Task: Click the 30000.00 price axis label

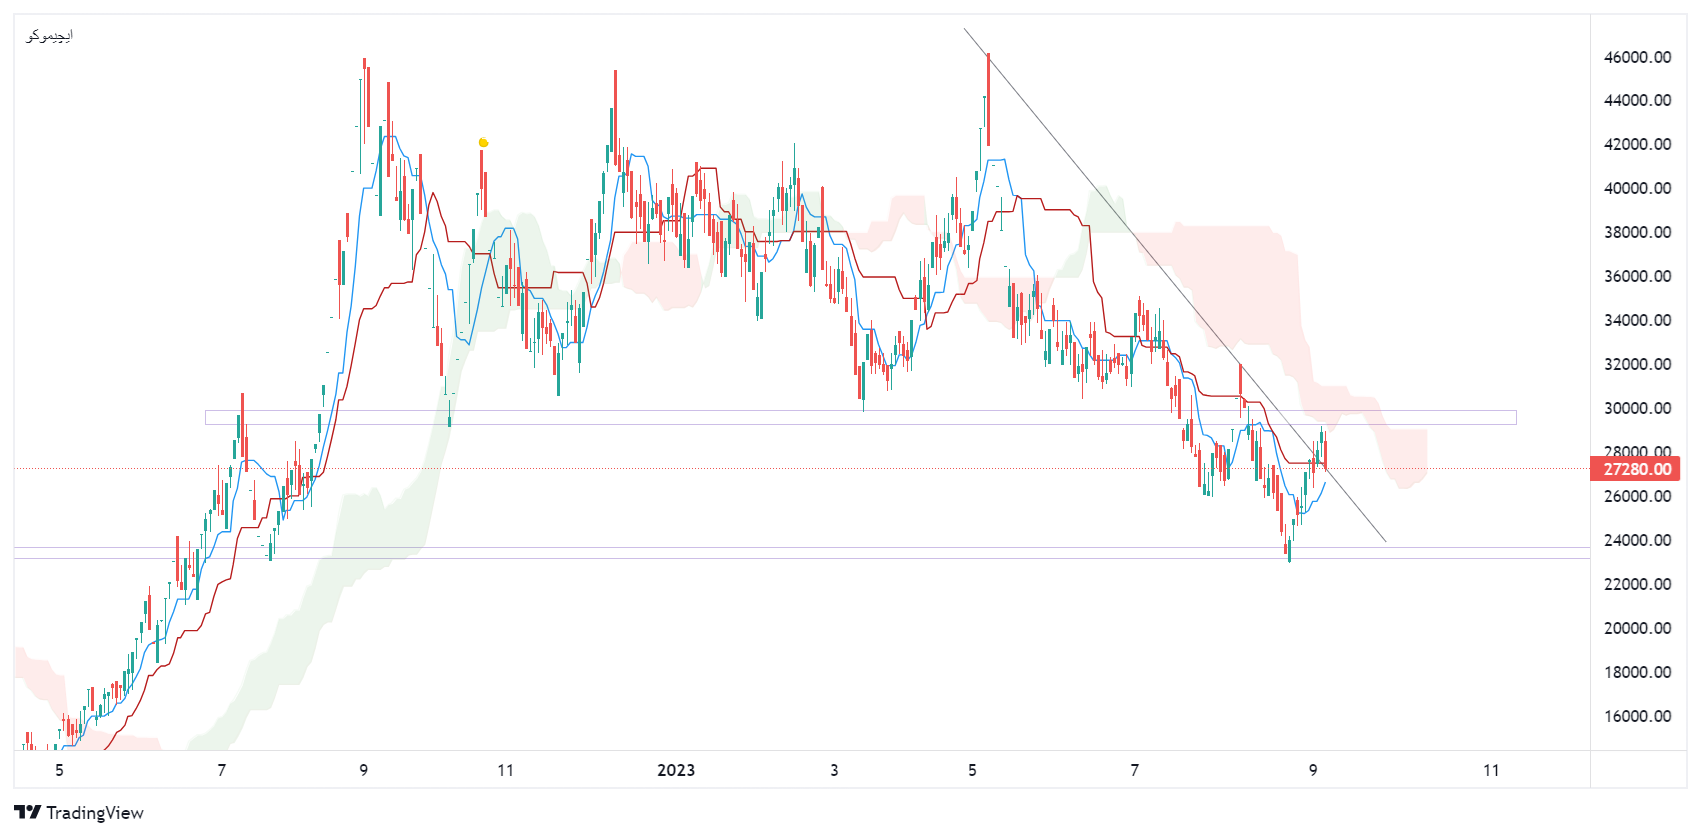Action: pos(1637,408)
